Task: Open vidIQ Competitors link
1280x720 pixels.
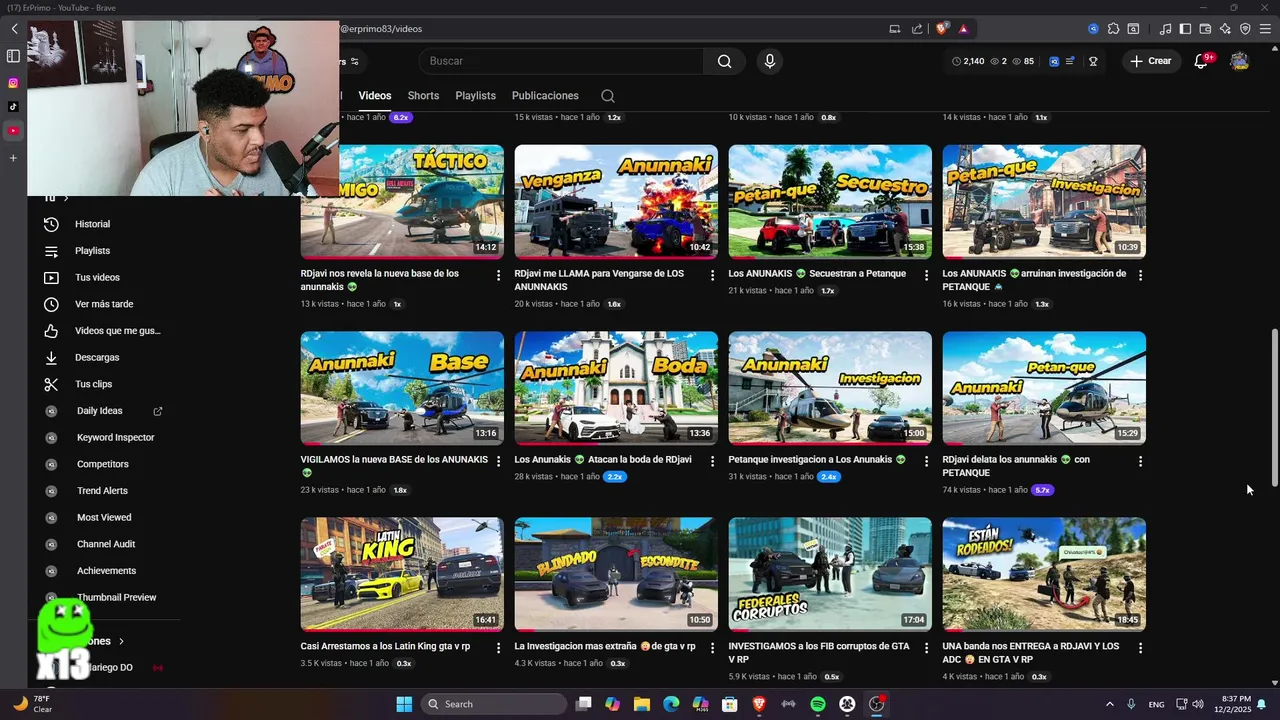Action: pyautogui.click(x=105, y=464)
